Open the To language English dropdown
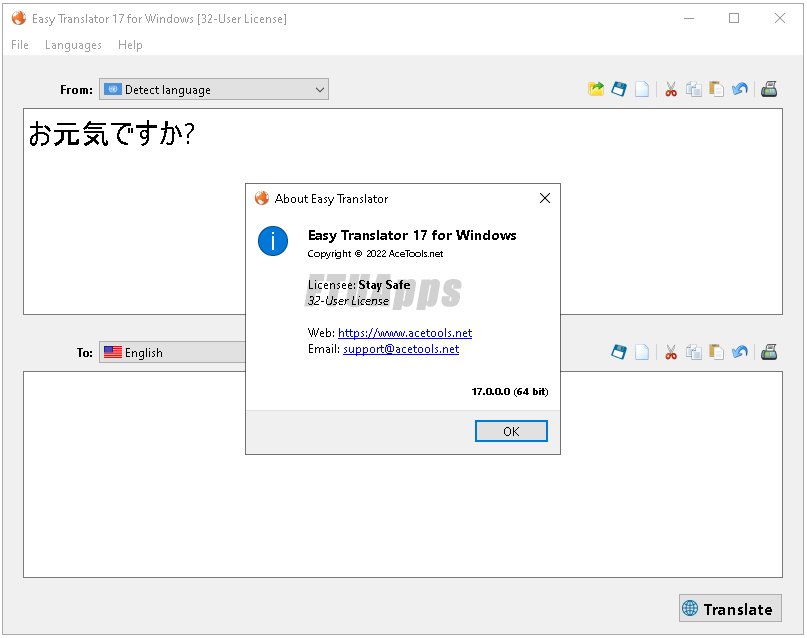Viewport: 807px width, 638px height. [x=172, y=352]
